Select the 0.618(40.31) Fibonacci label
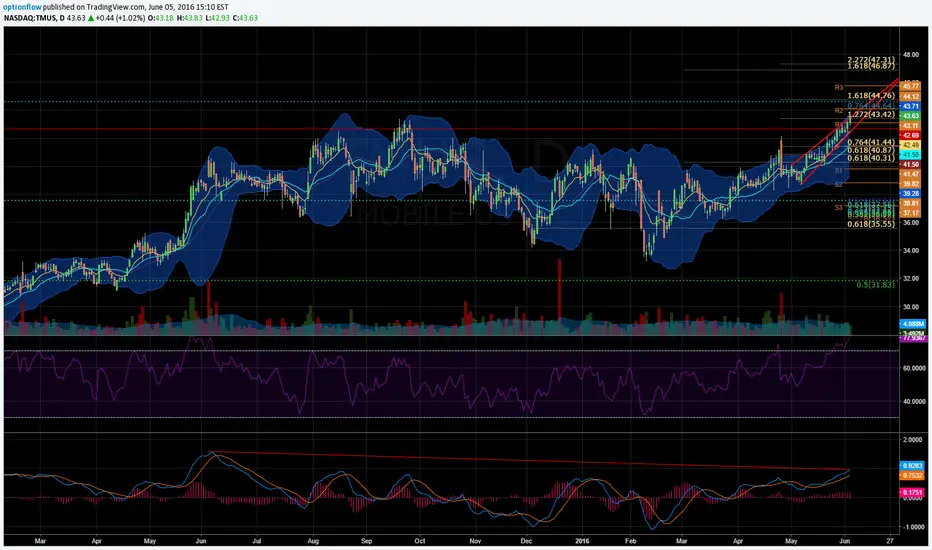 871,158
